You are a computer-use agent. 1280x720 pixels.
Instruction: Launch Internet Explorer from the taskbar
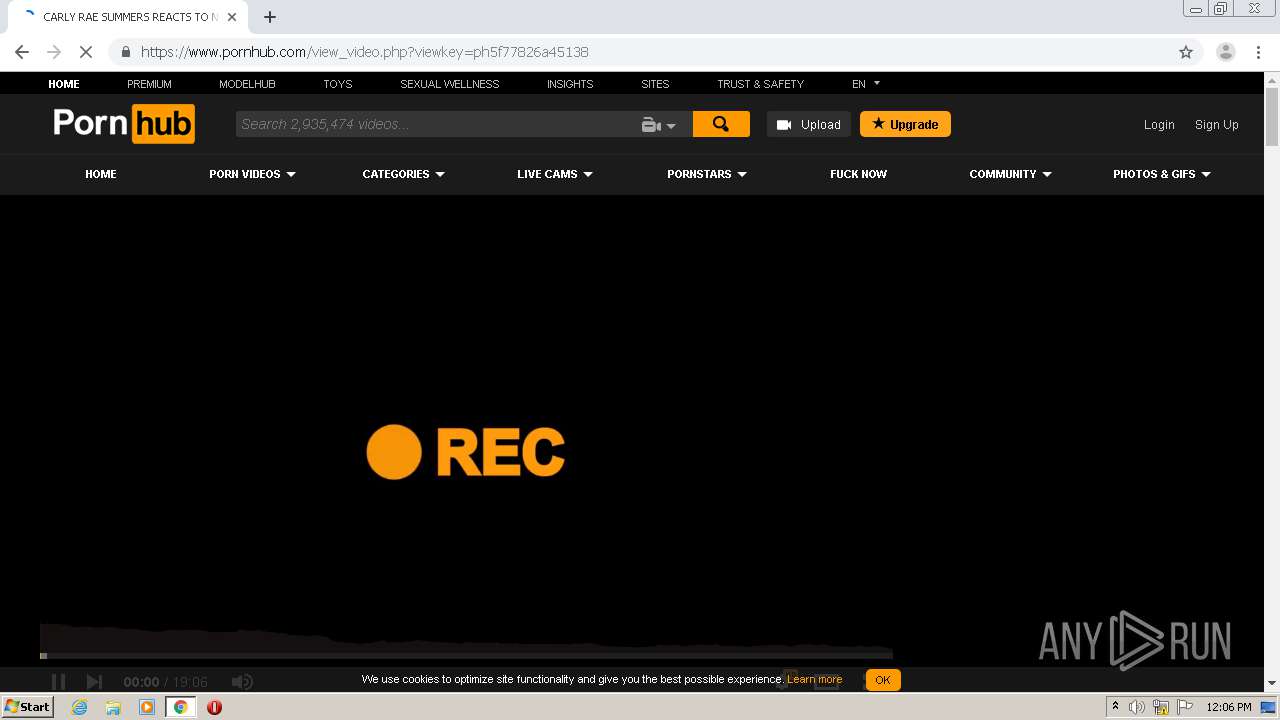[80, 707]
